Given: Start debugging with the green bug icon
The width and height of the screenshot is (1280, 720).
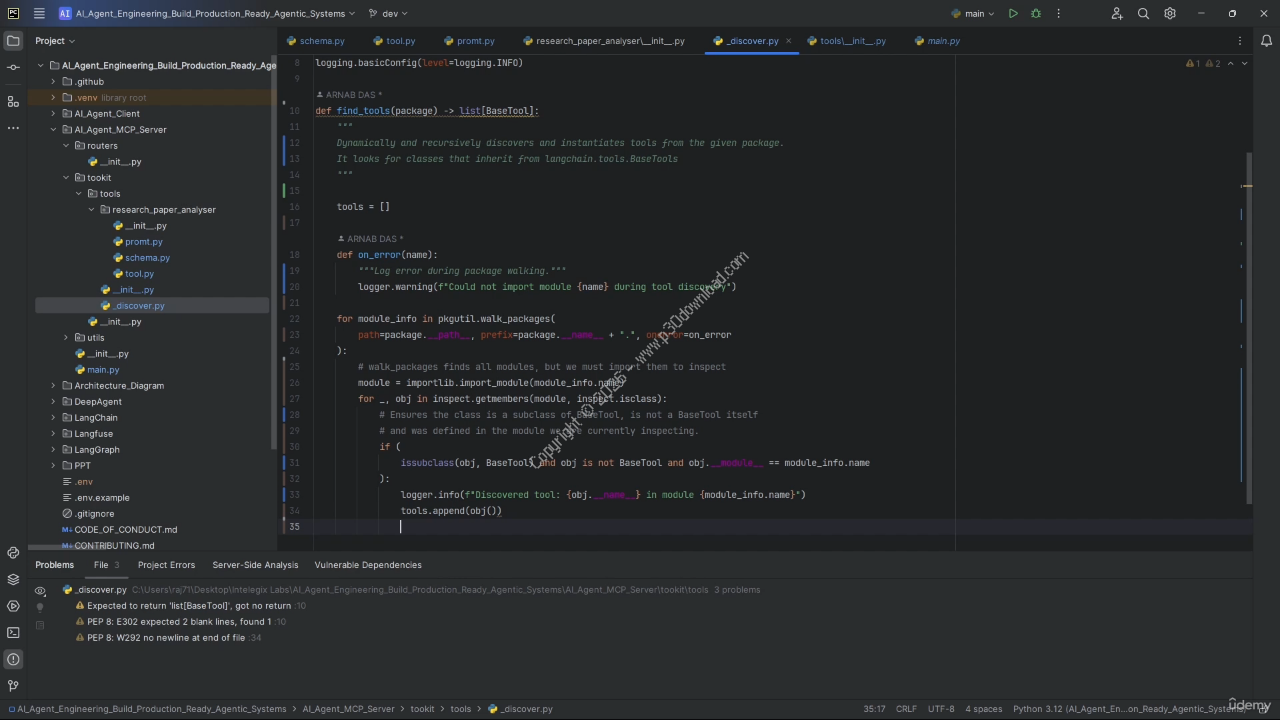Looking at the screenshot, I should 1036,14.
